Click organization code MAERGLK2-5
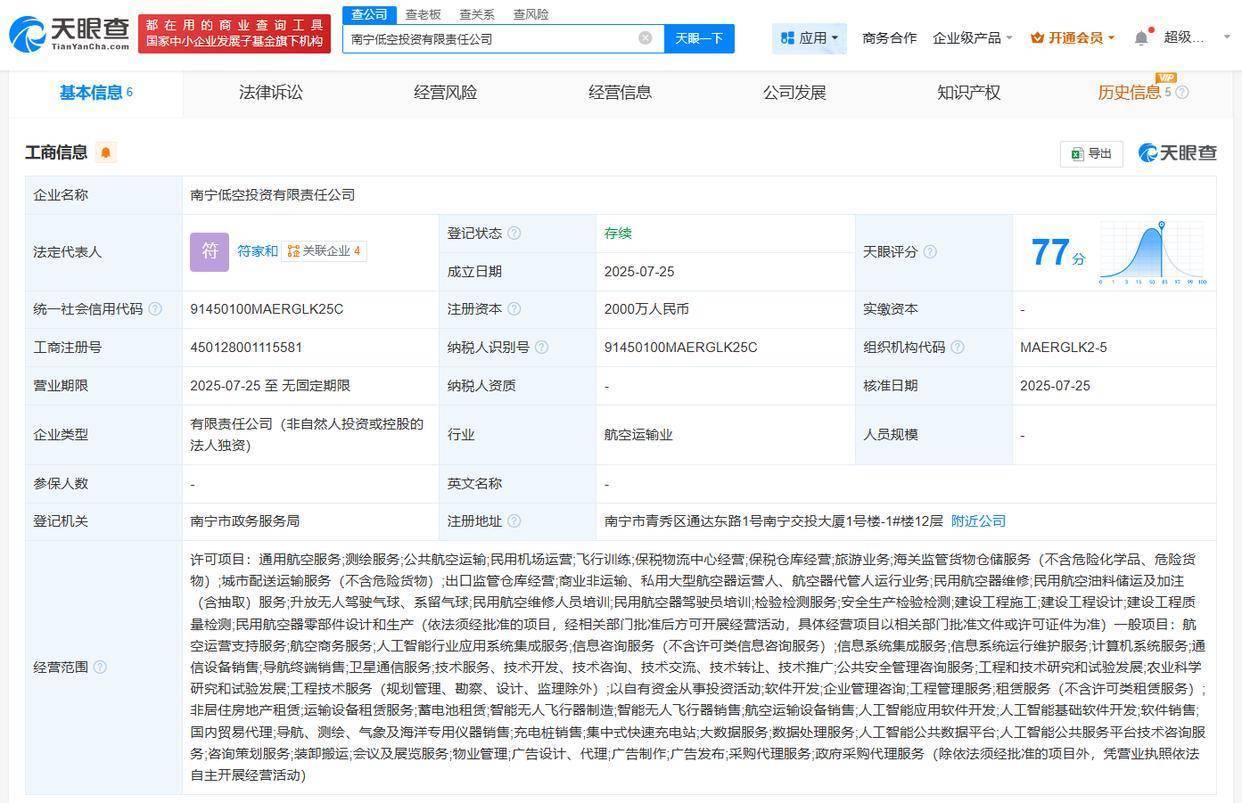1242x803 pixels. (x=1063, y=347)
